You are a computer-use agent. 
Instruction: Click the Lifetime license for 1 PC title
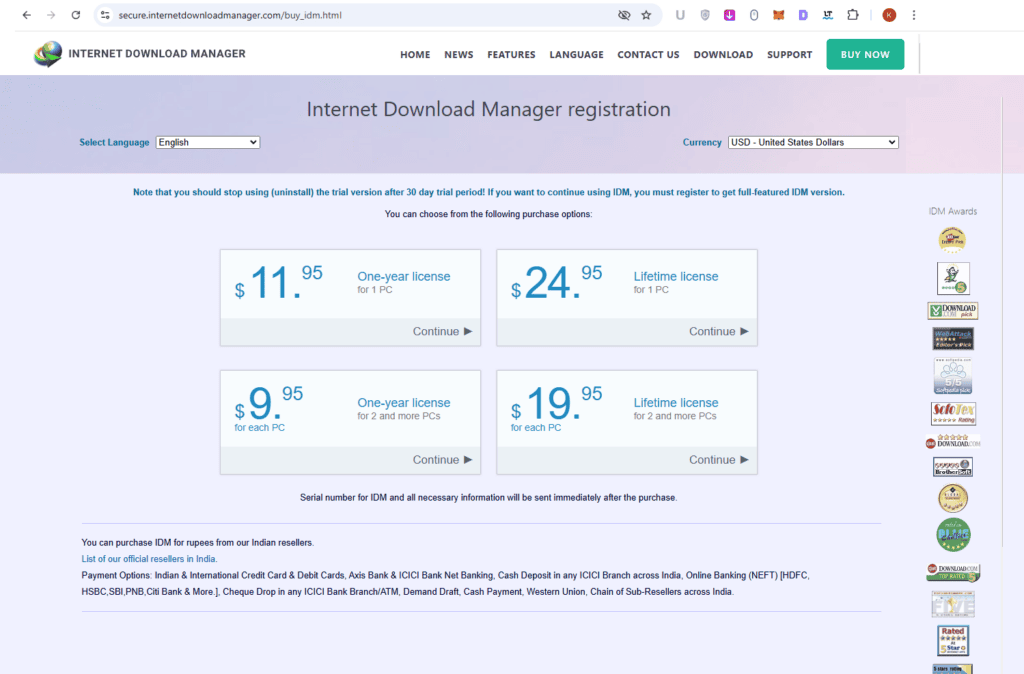tap(676, 277)
